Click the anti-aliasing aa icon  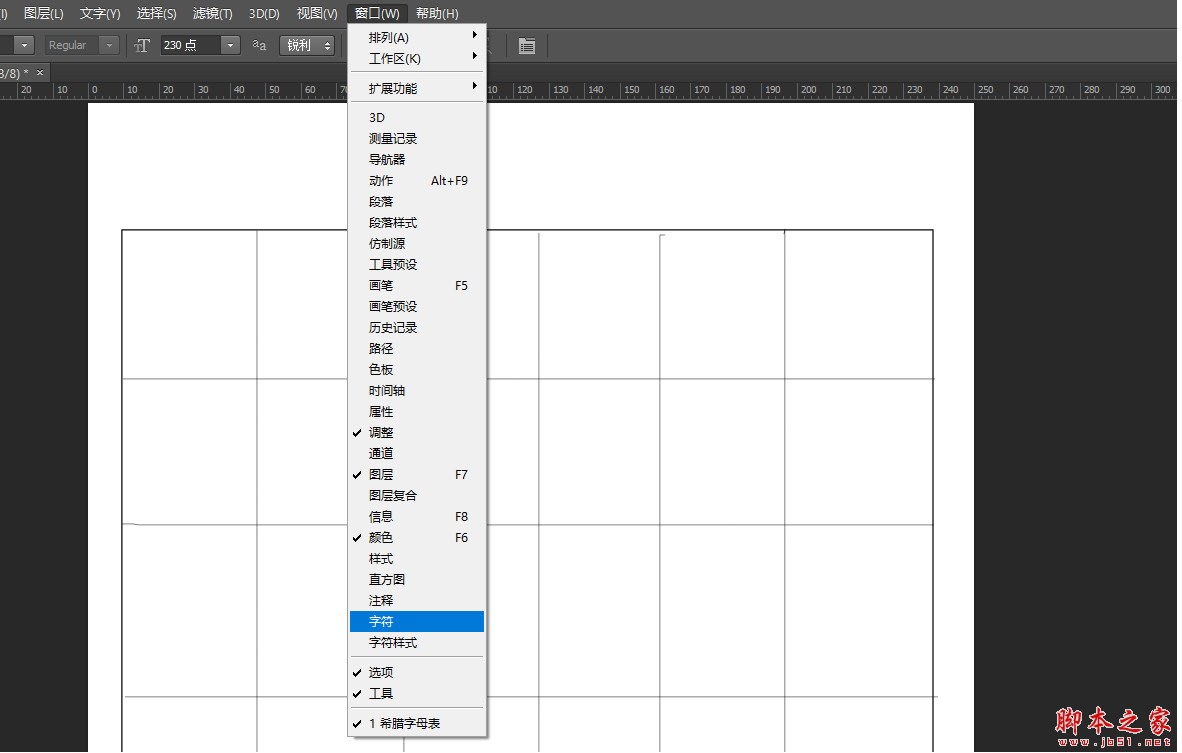[x=259, y=45]
